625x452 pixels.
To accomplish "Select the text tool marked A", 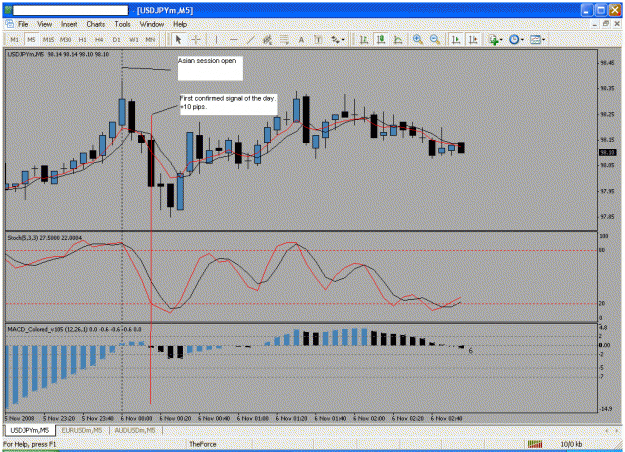I will click(301, 39).
